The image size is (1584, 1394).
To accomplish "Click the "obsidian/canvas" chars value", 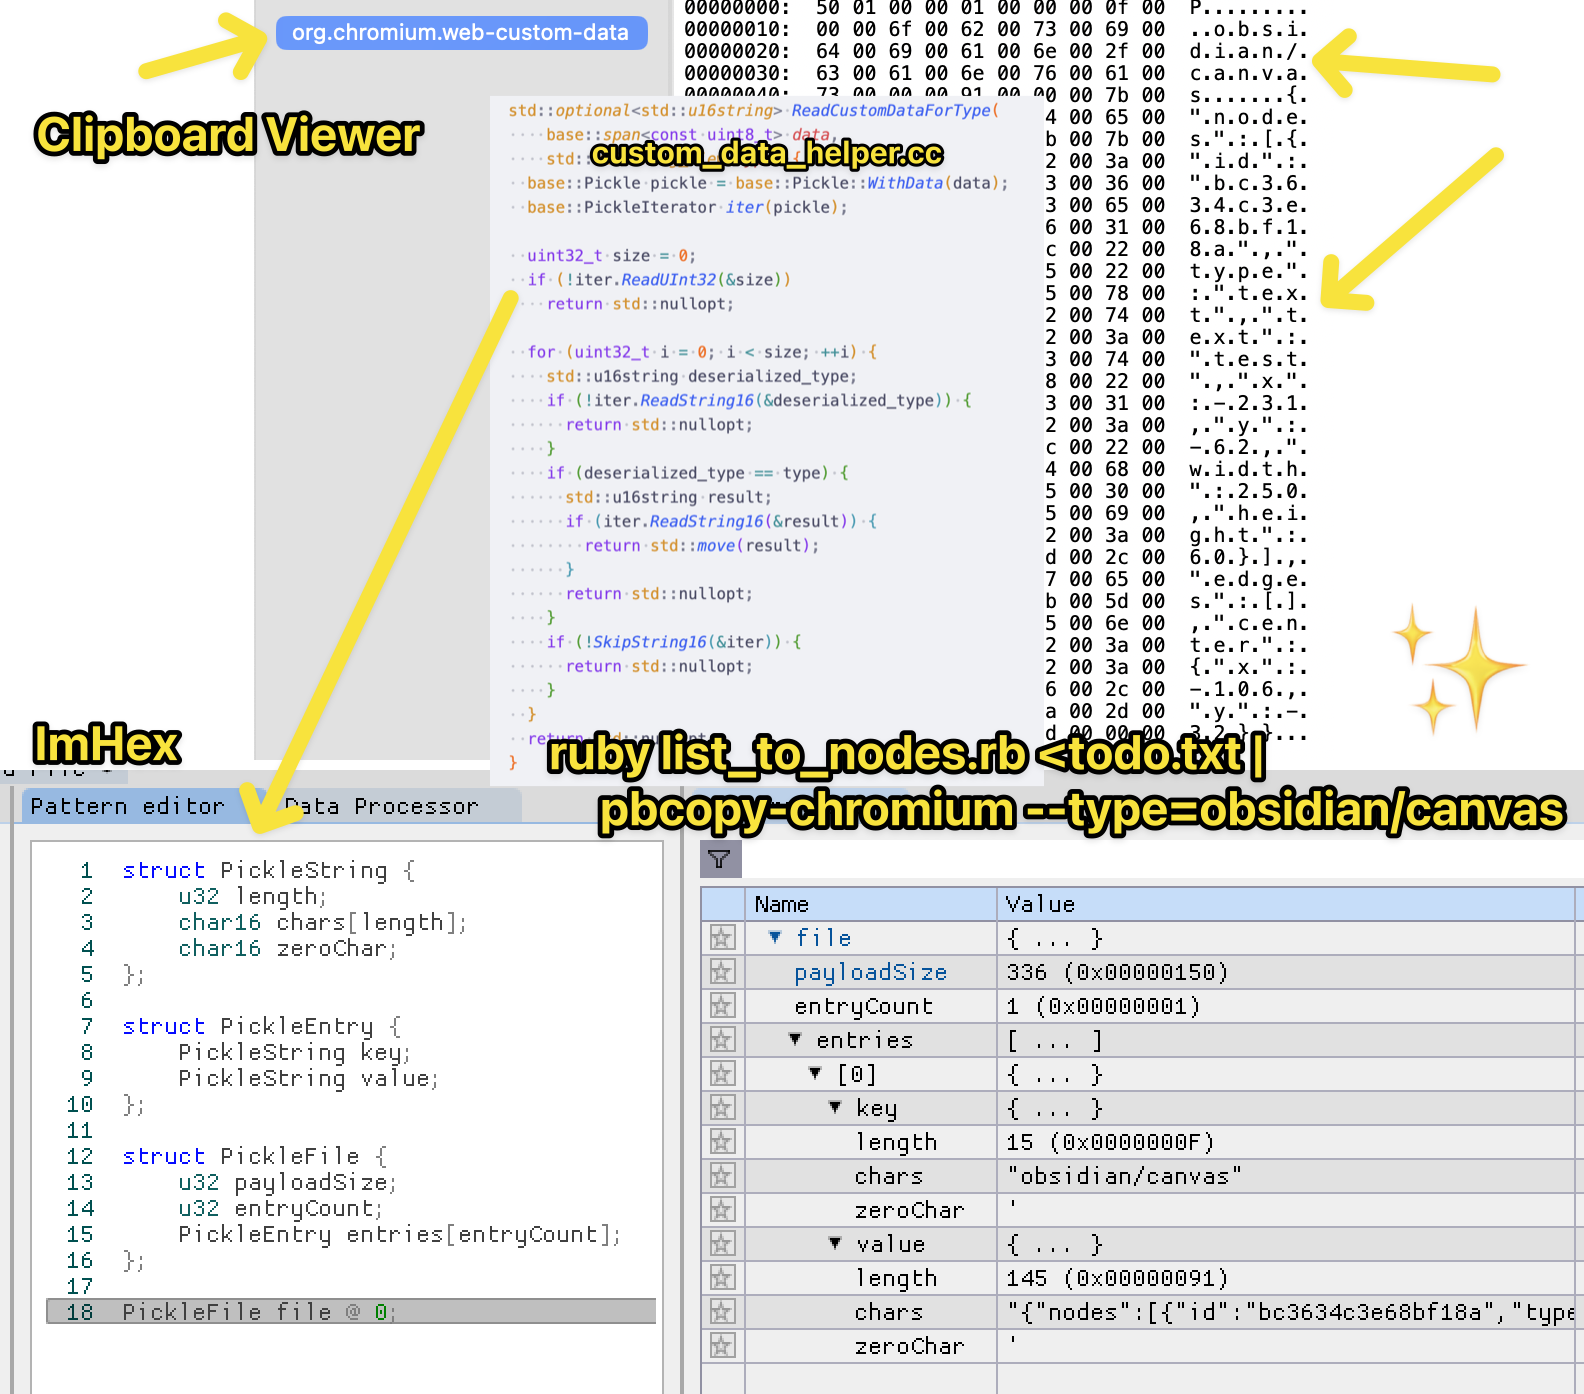I will point(1124,1176).
